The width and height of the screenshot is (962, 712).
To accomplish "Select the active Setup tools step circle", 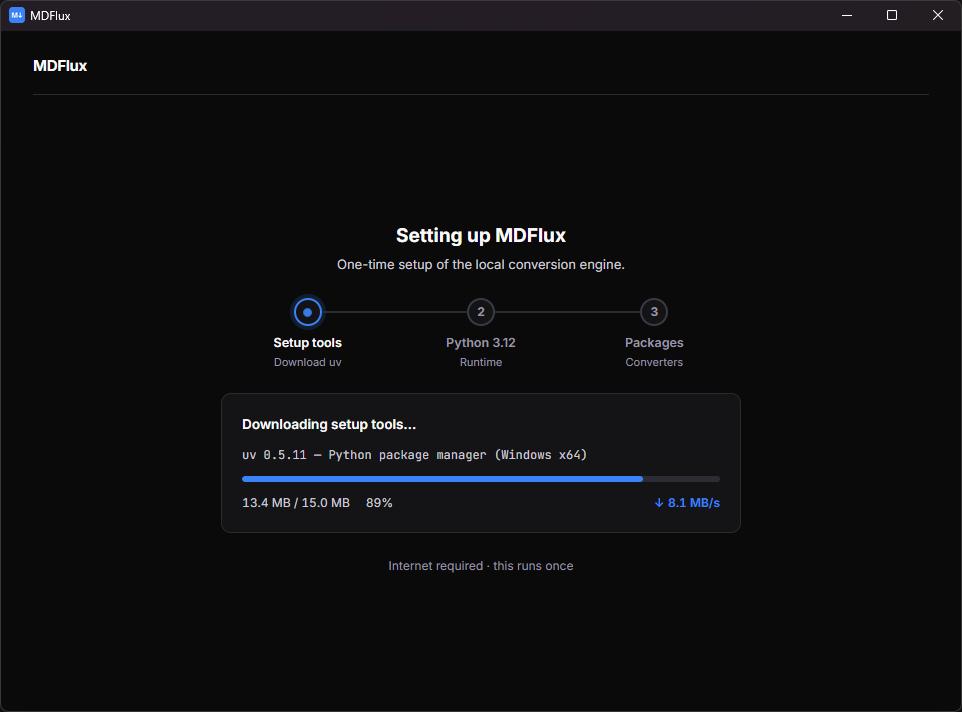I will [307, 312].
